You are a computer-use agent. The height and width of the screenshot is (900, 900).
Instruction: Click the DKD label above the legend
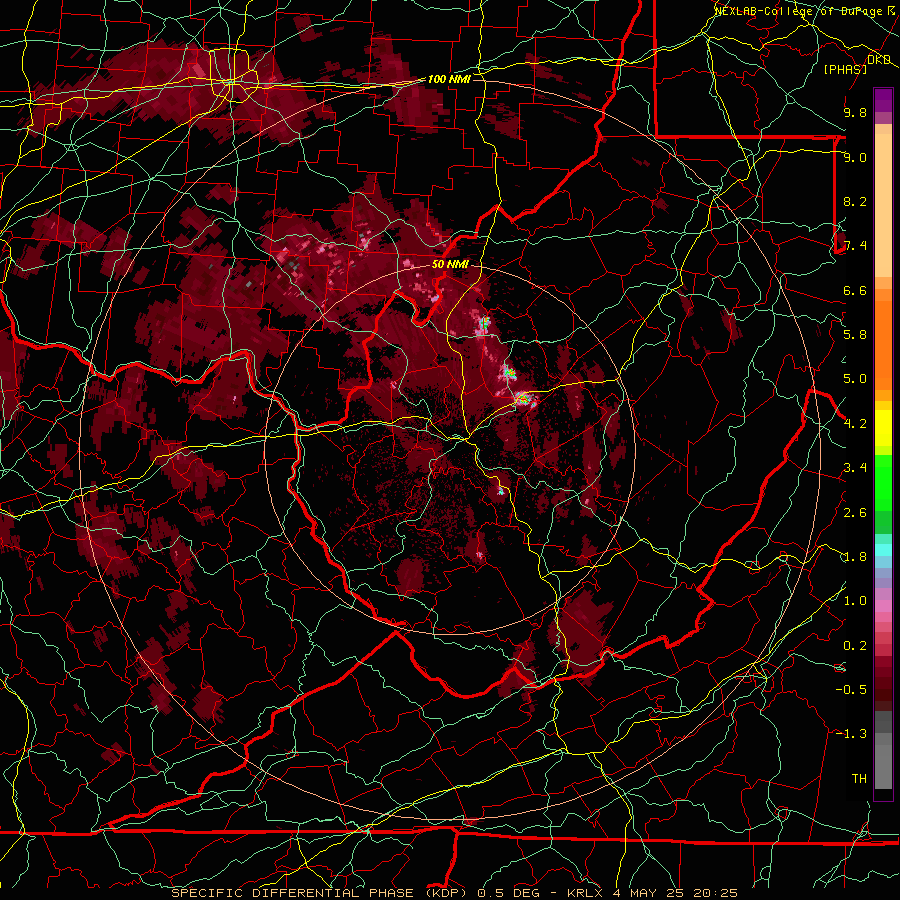click(879, 60)
